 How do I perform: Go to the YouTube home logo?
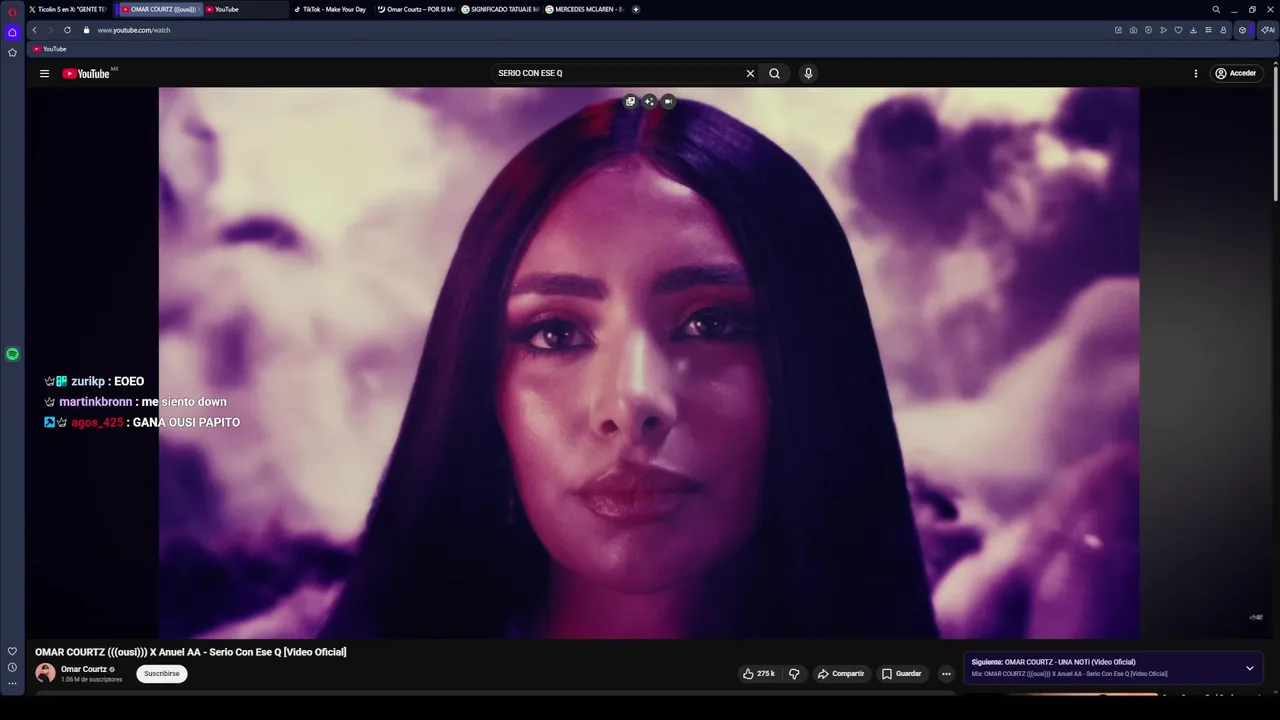pos(86,73)
